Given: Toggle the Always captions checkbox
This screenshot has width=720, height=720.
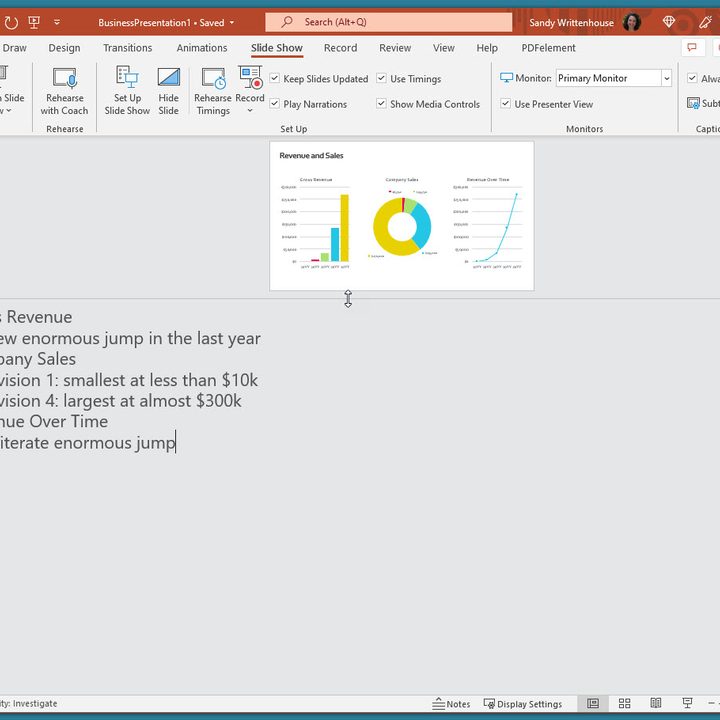Looking at the screenshot, I should click(692, 78).
